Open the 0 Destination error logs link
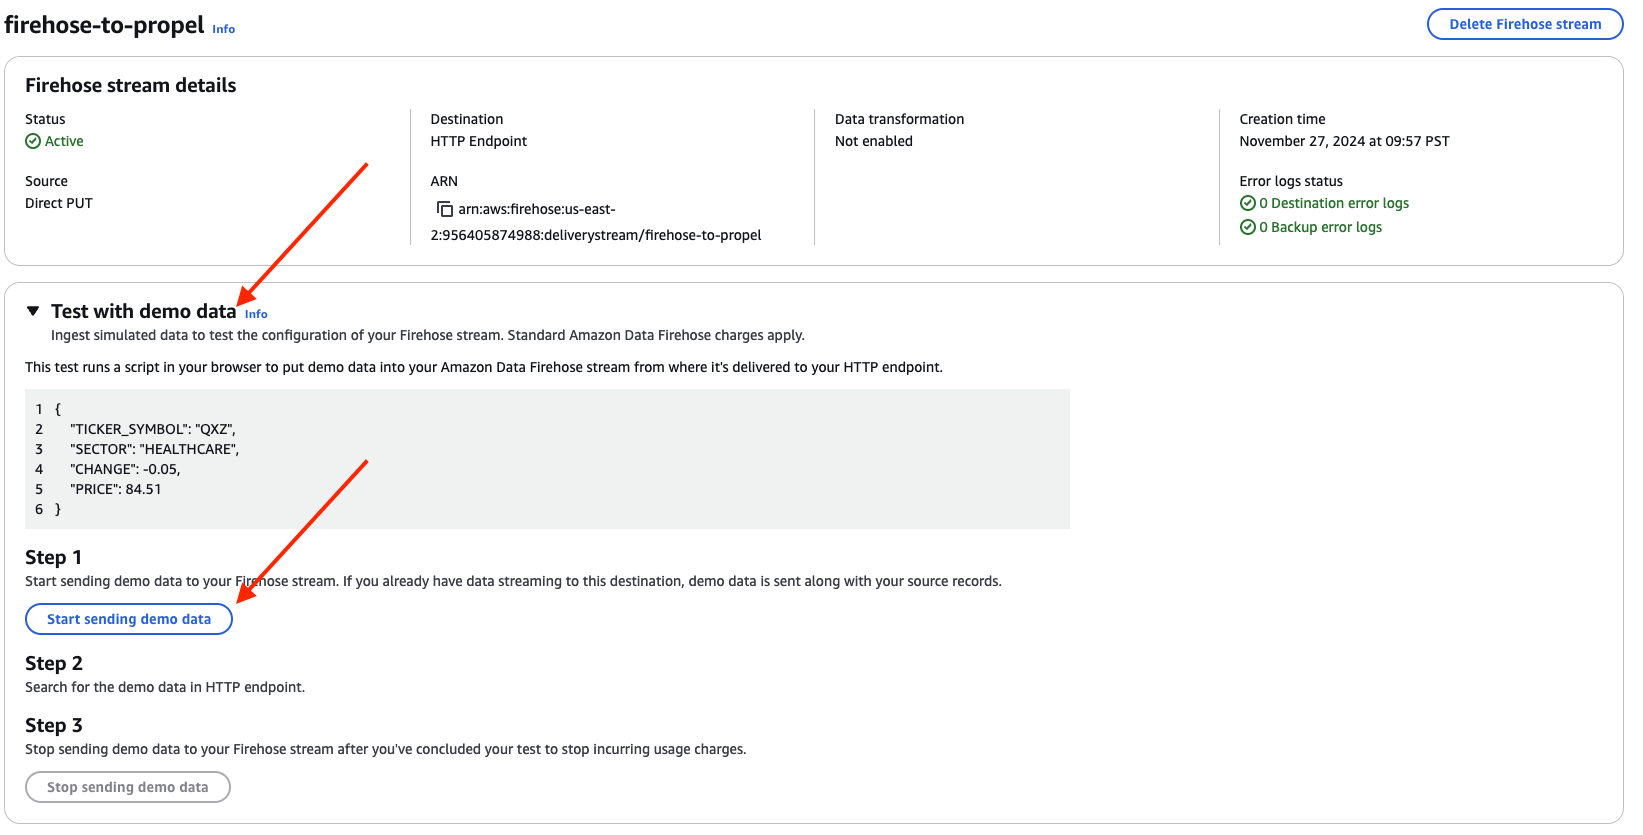Viewport: 1643px width, 835px height. pyautogui.click(x=1334, y=203)
